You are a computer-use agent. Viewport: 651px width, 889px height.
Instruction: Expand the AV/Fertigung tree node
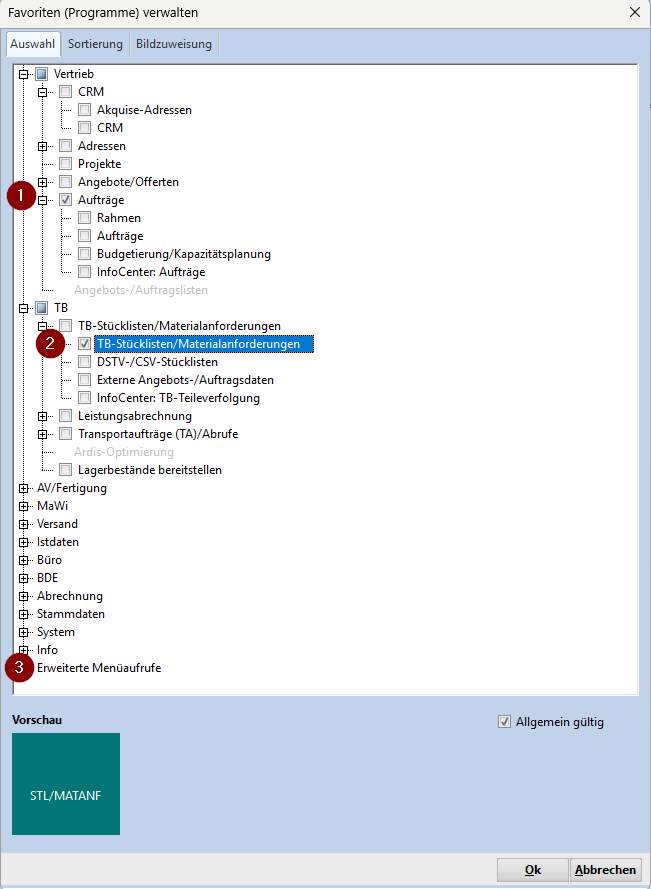pos(24,488)
